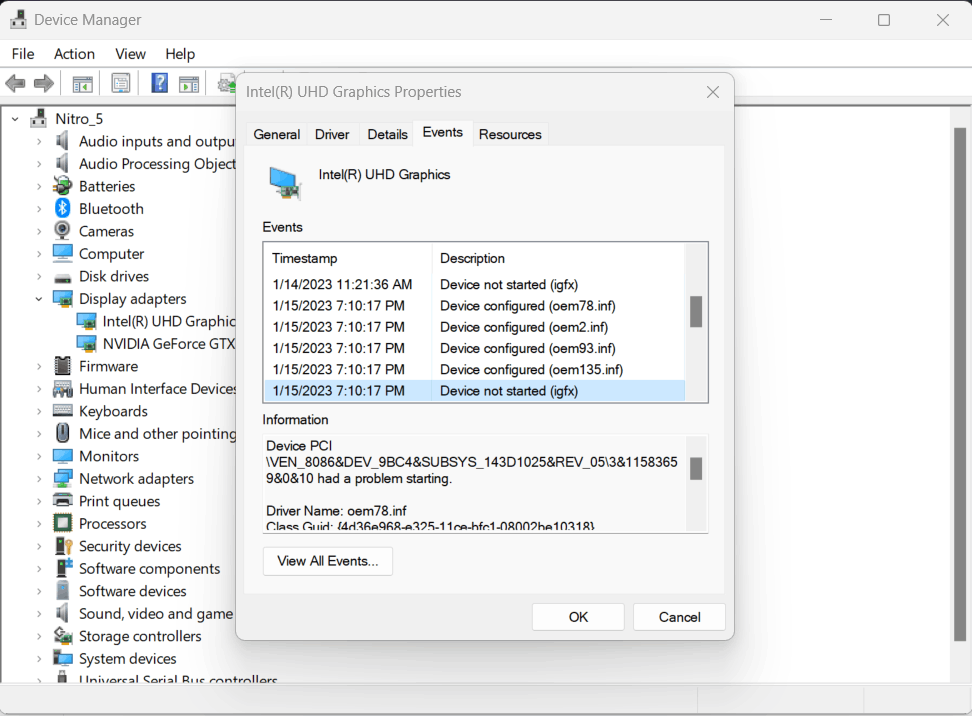Click the Back navigation arrow icon
The image size is (972, 716).
[15, 82]
